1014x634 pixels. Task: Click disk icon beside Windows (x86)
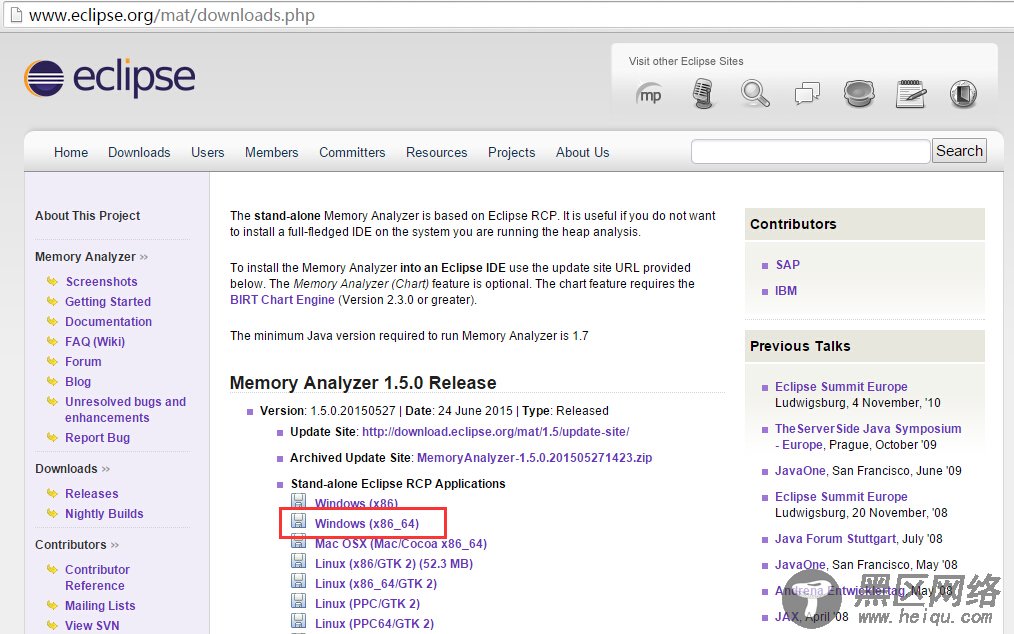click(298, 501)
